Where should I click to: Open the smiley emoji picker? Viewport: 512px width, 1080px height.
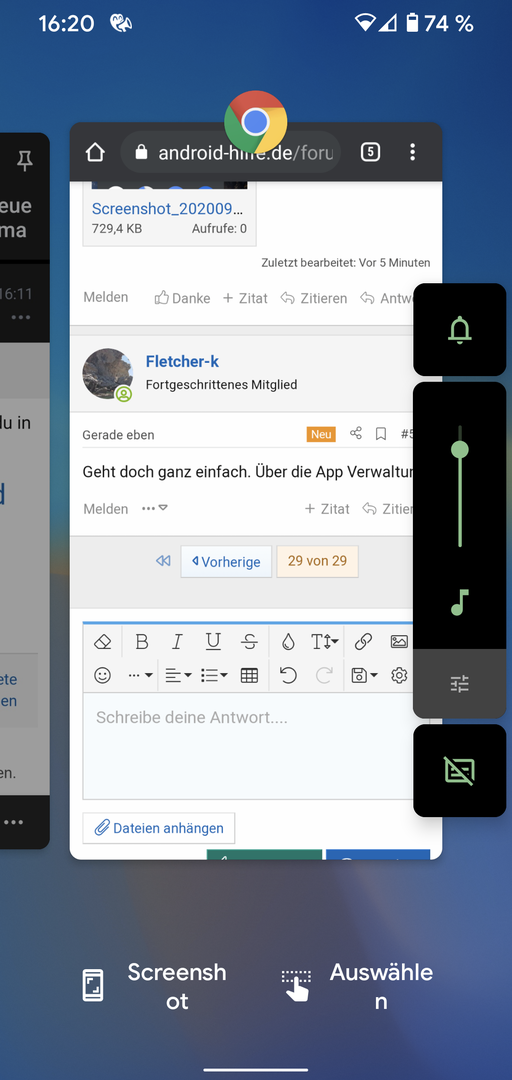103,676
